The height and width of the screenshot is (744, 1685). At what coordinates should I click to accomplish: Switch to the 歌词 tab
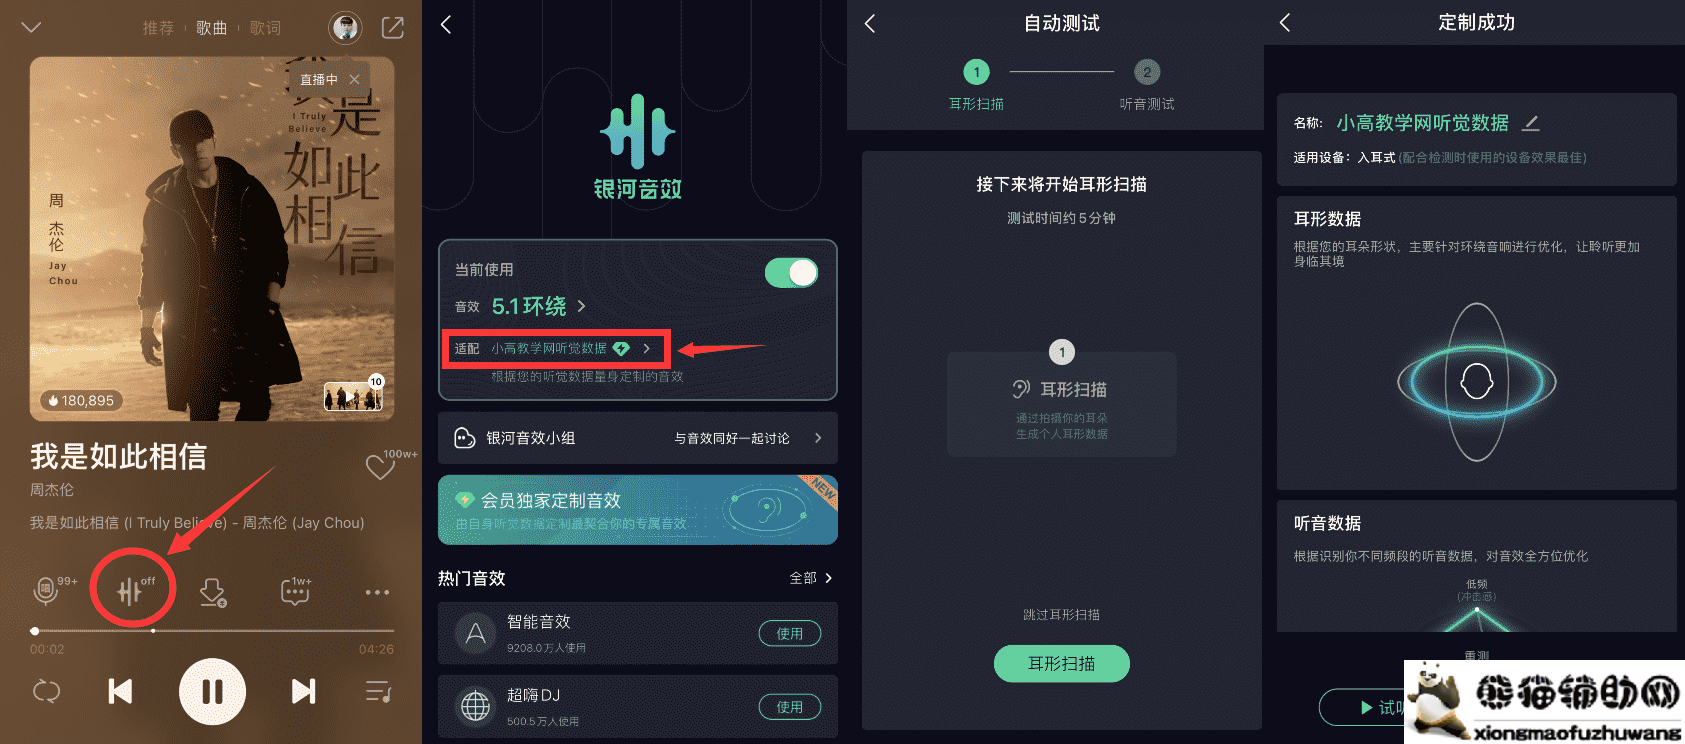(265, 28)
